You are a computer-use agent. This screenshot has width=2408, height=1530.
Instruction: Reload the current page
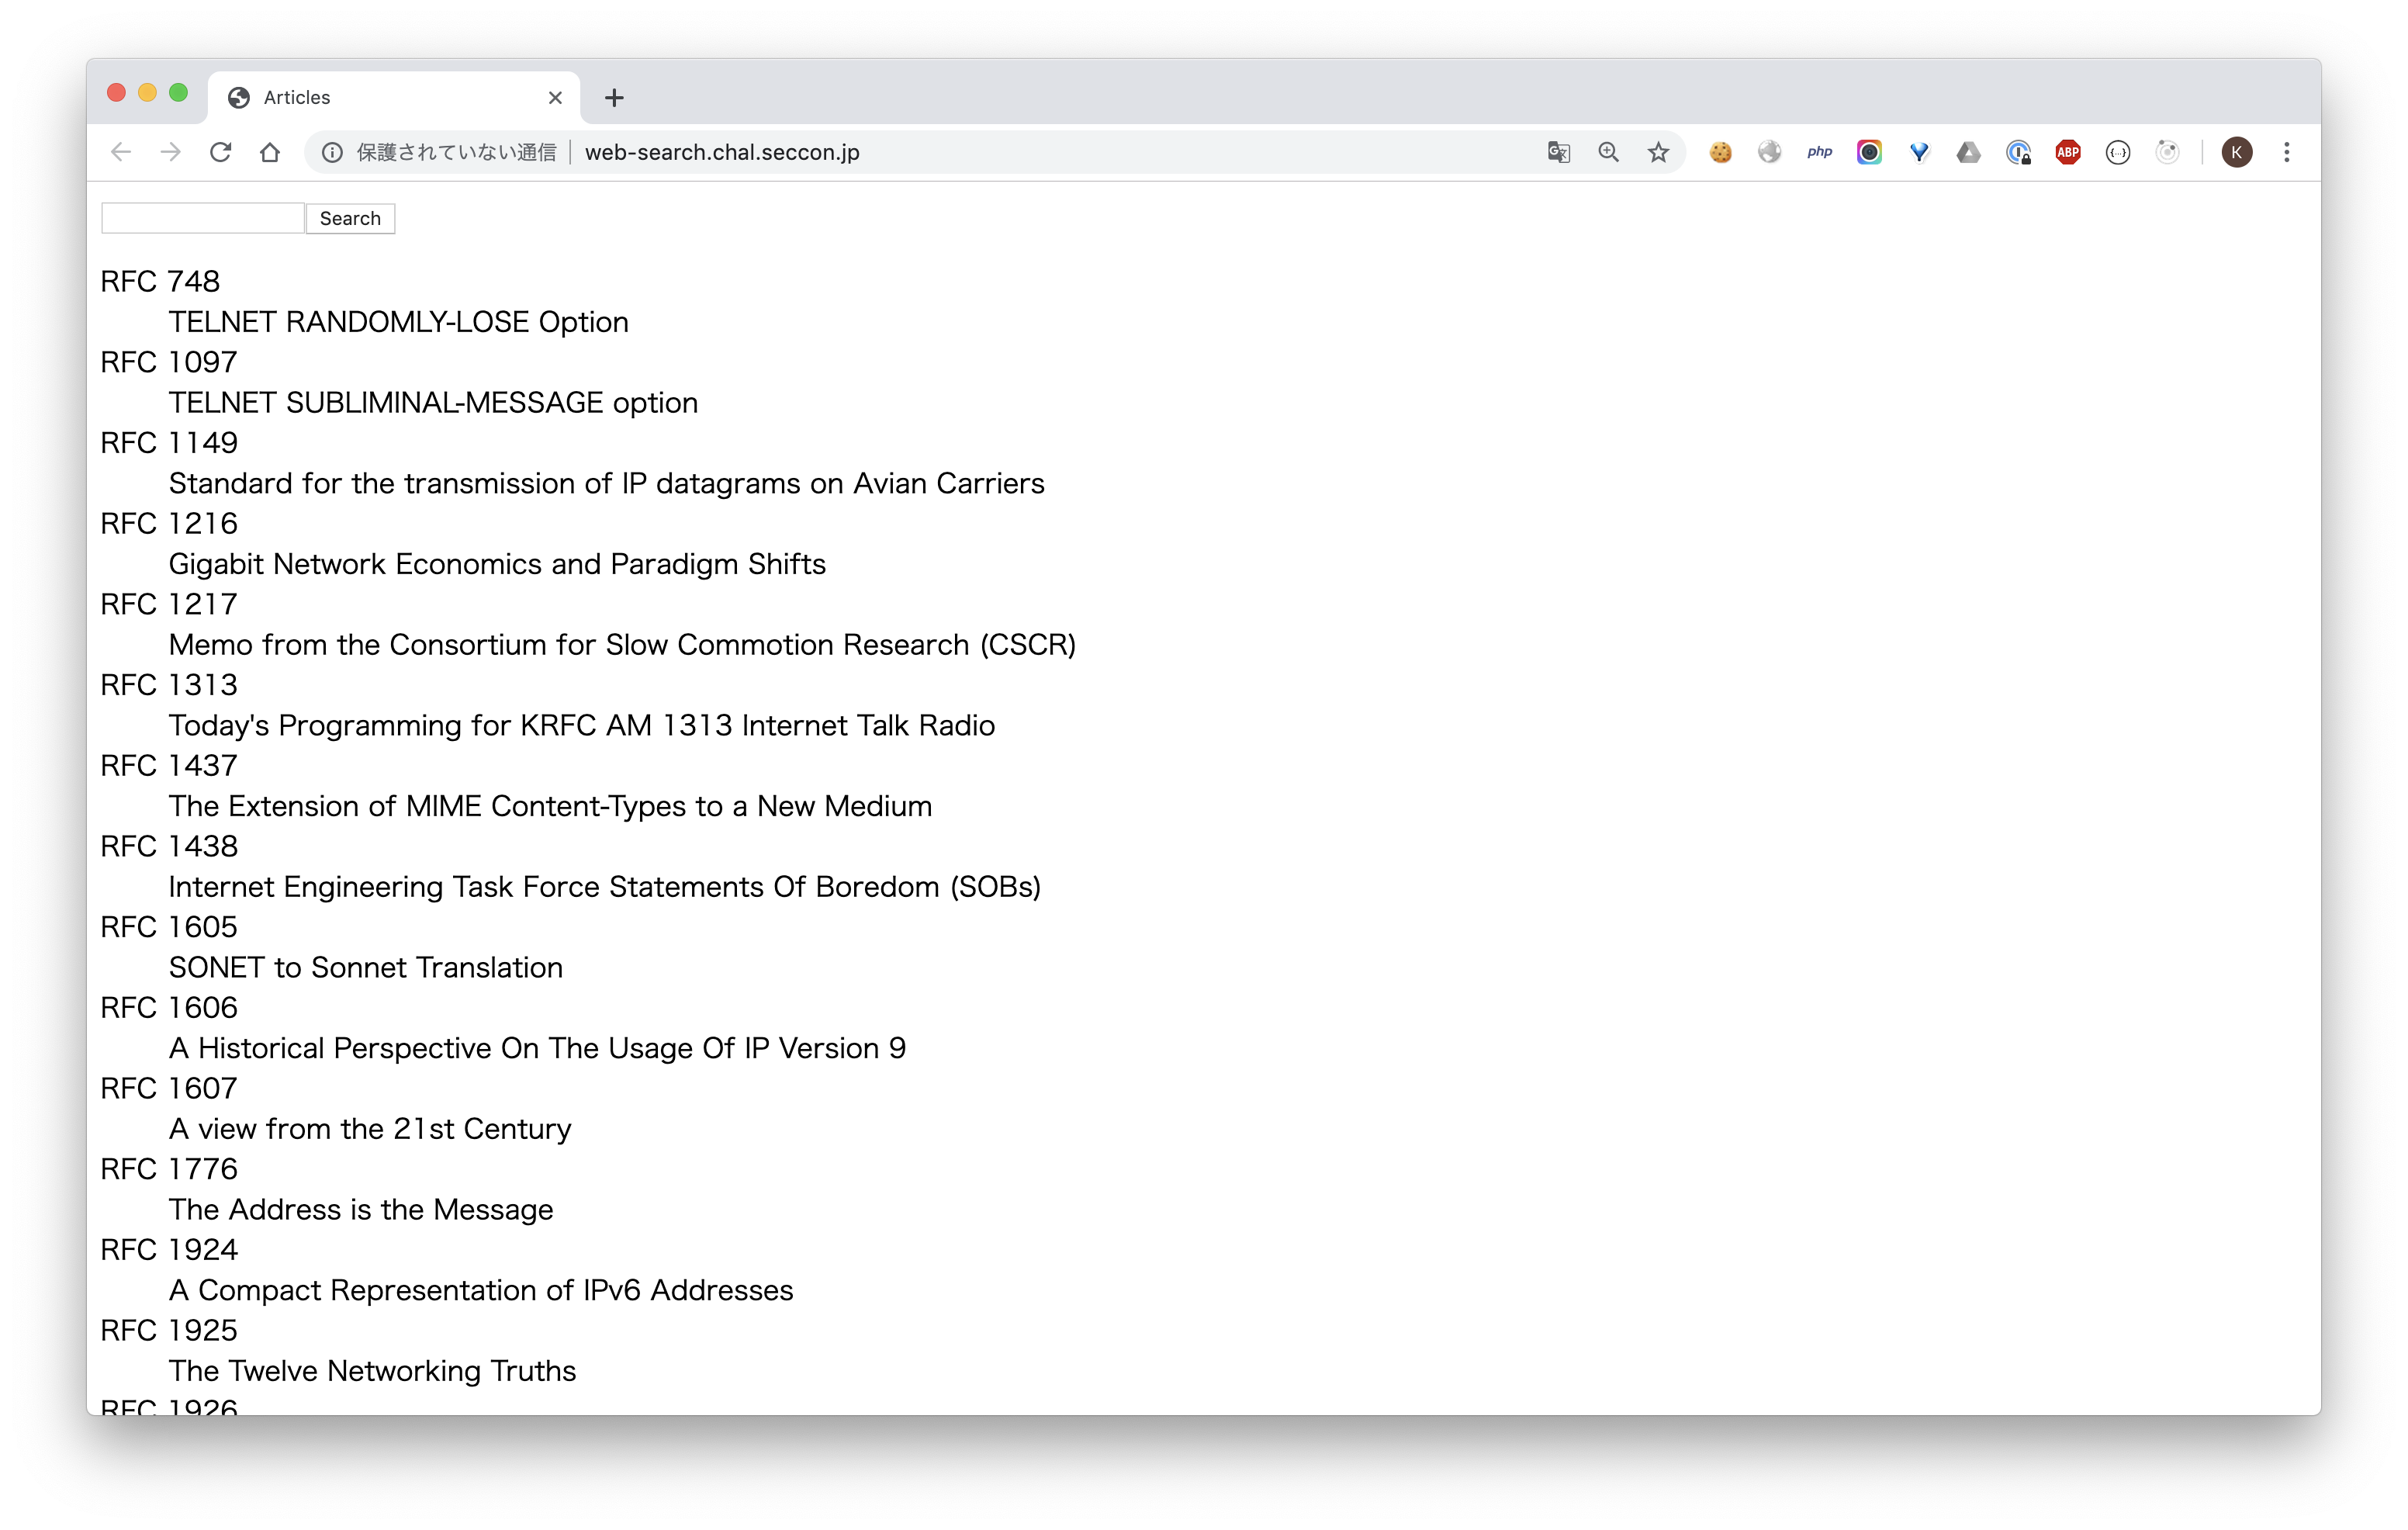(x=220, y=152)
